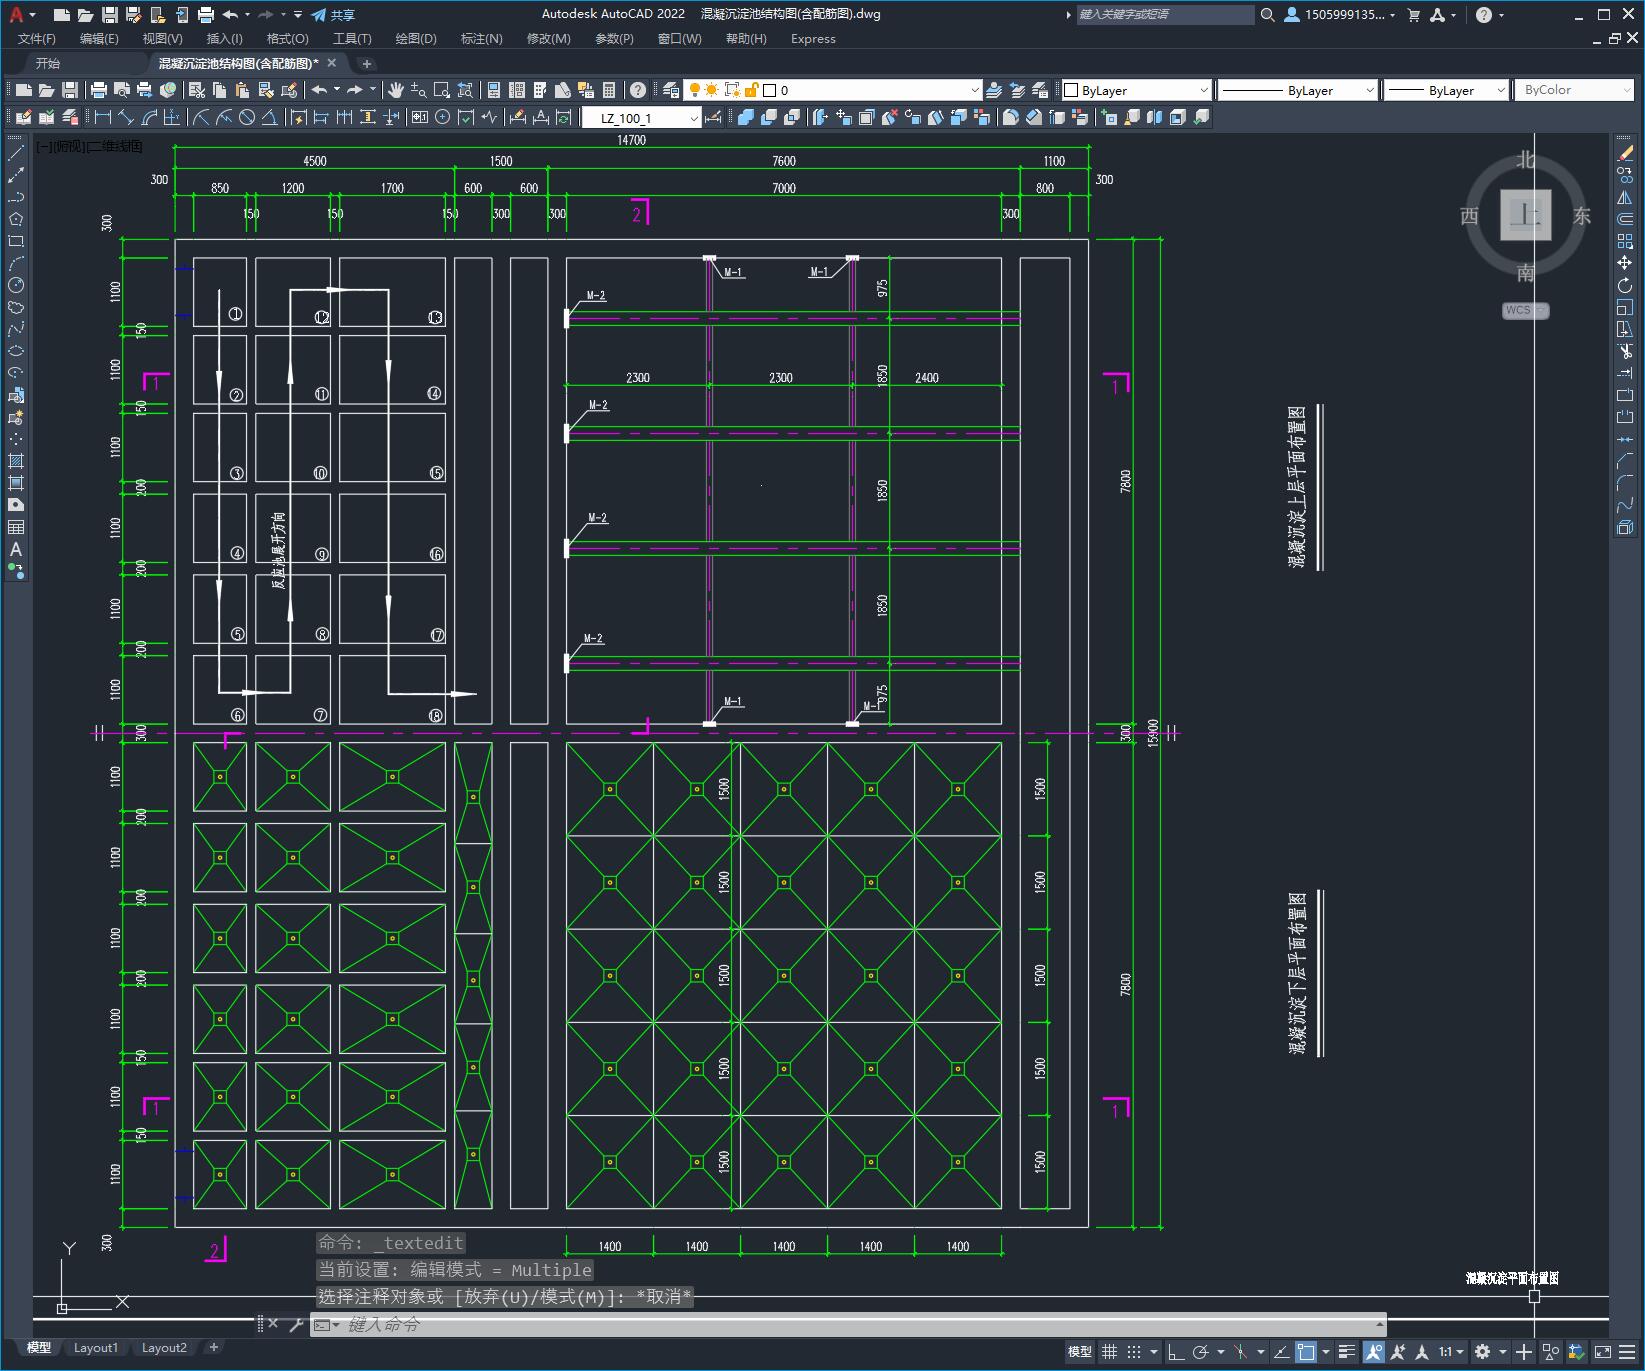
Task: Click the Arc Length dimension icon
Action: (x=149, y=117)
